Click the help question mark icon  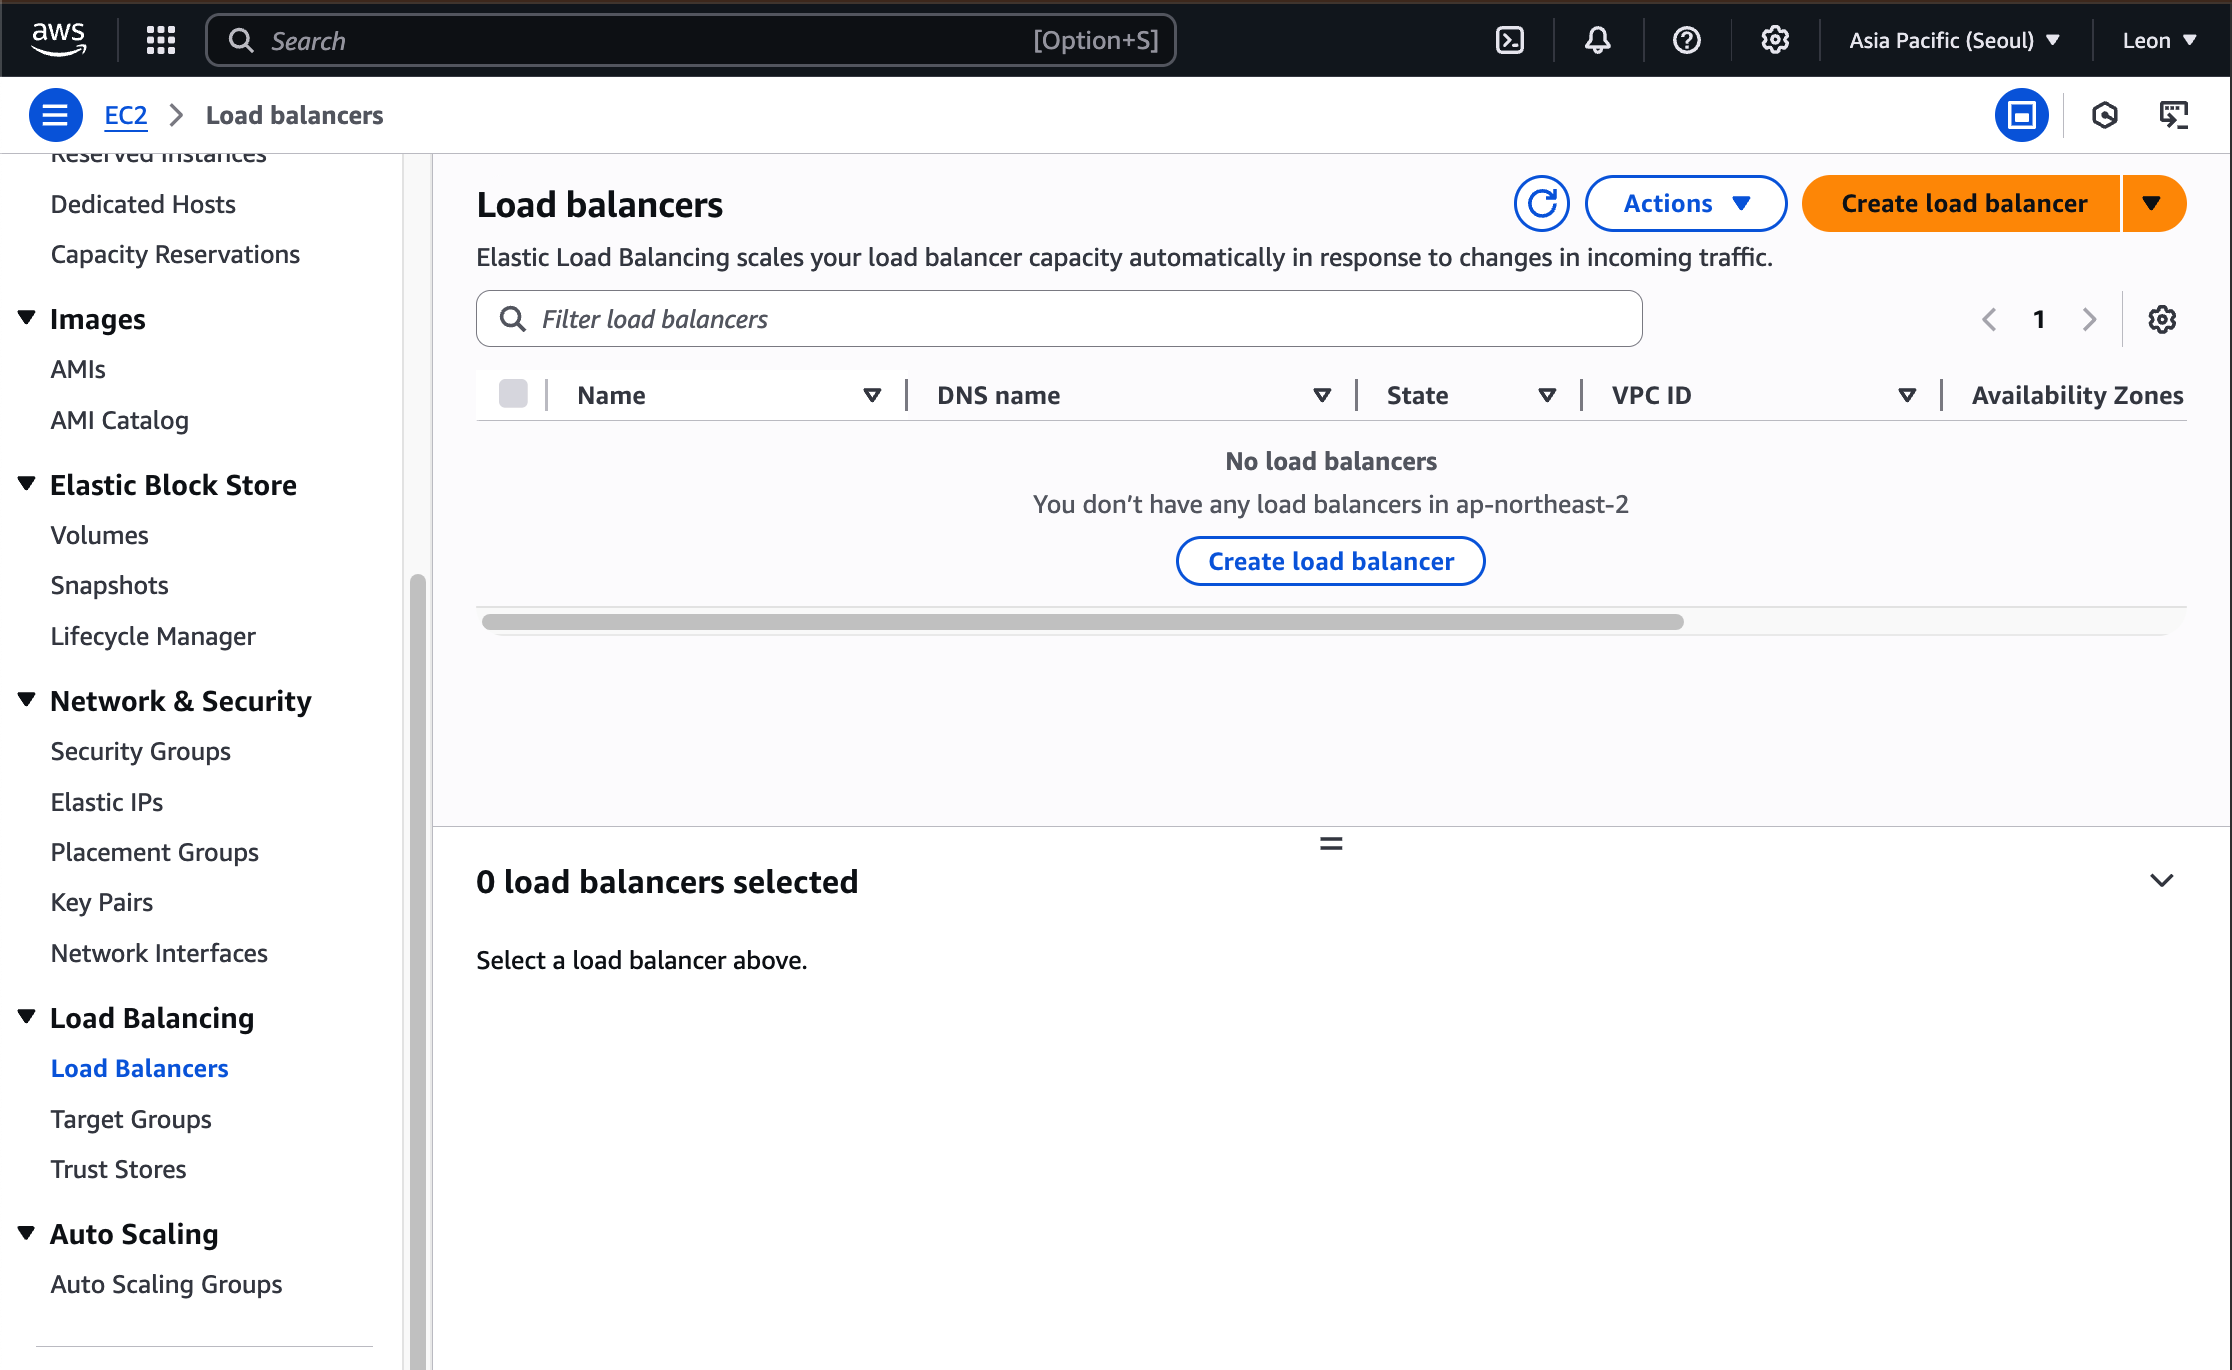click(1686, 40)
